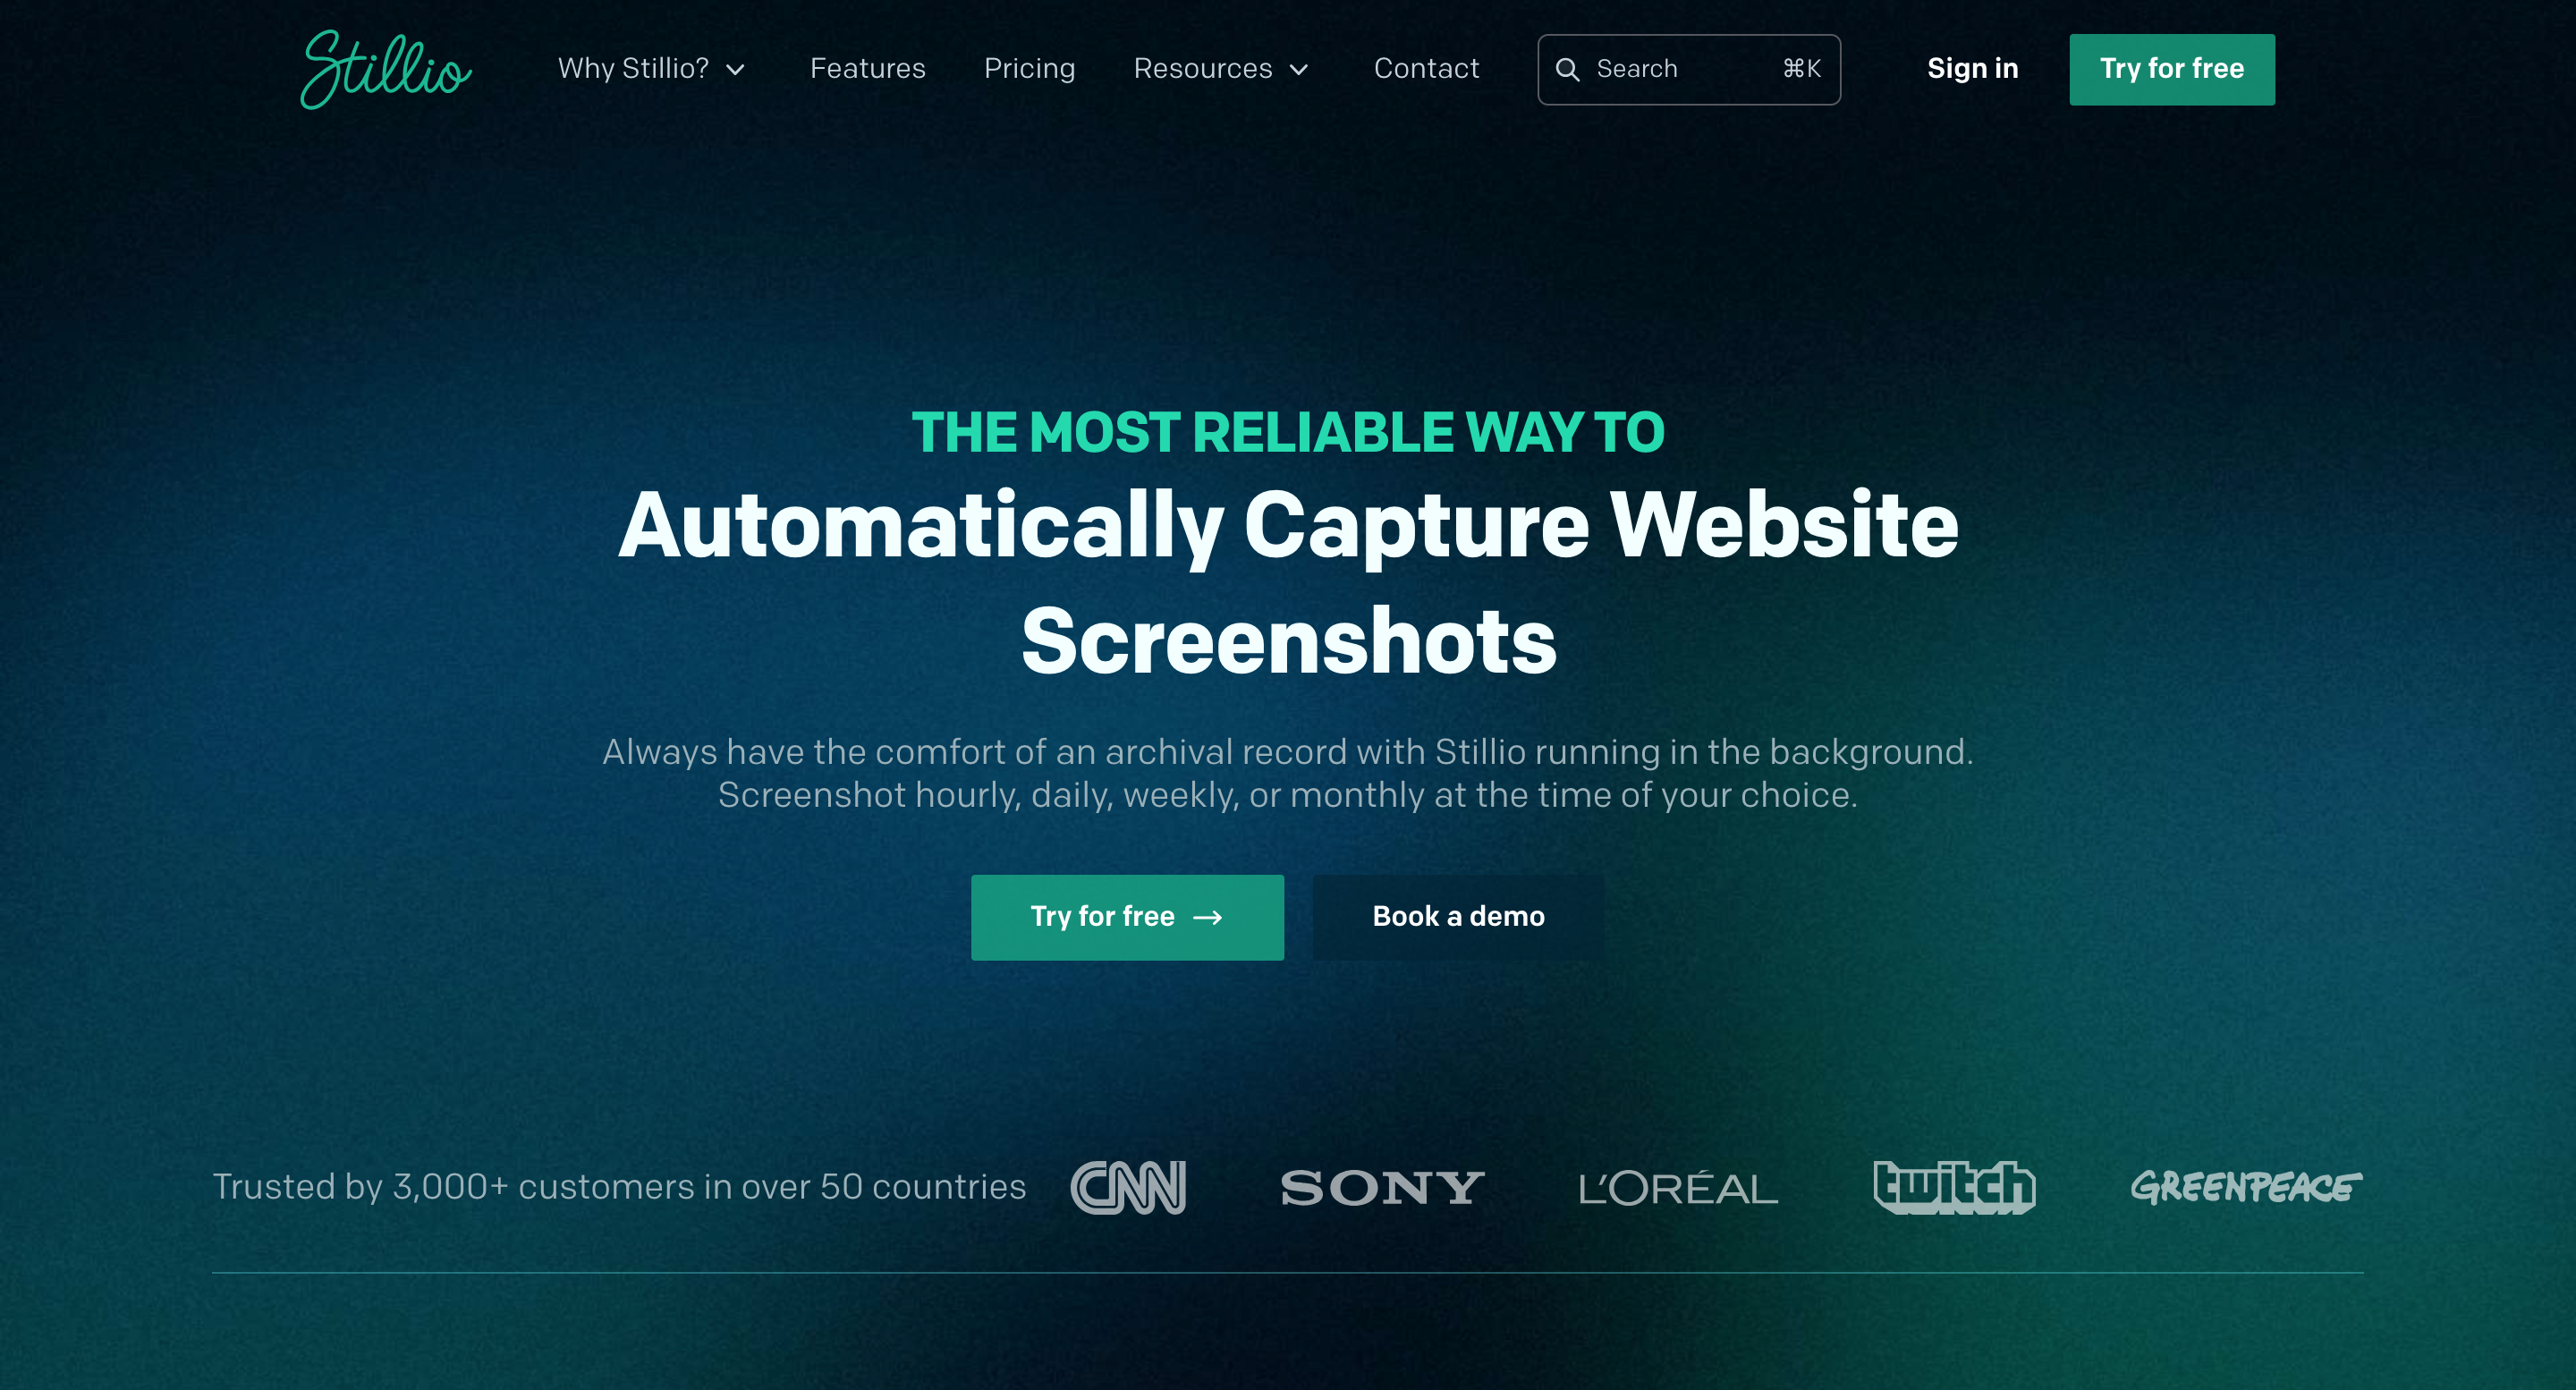
Task: Click the arrow icon on Try for free
Action: [1208, 917]
